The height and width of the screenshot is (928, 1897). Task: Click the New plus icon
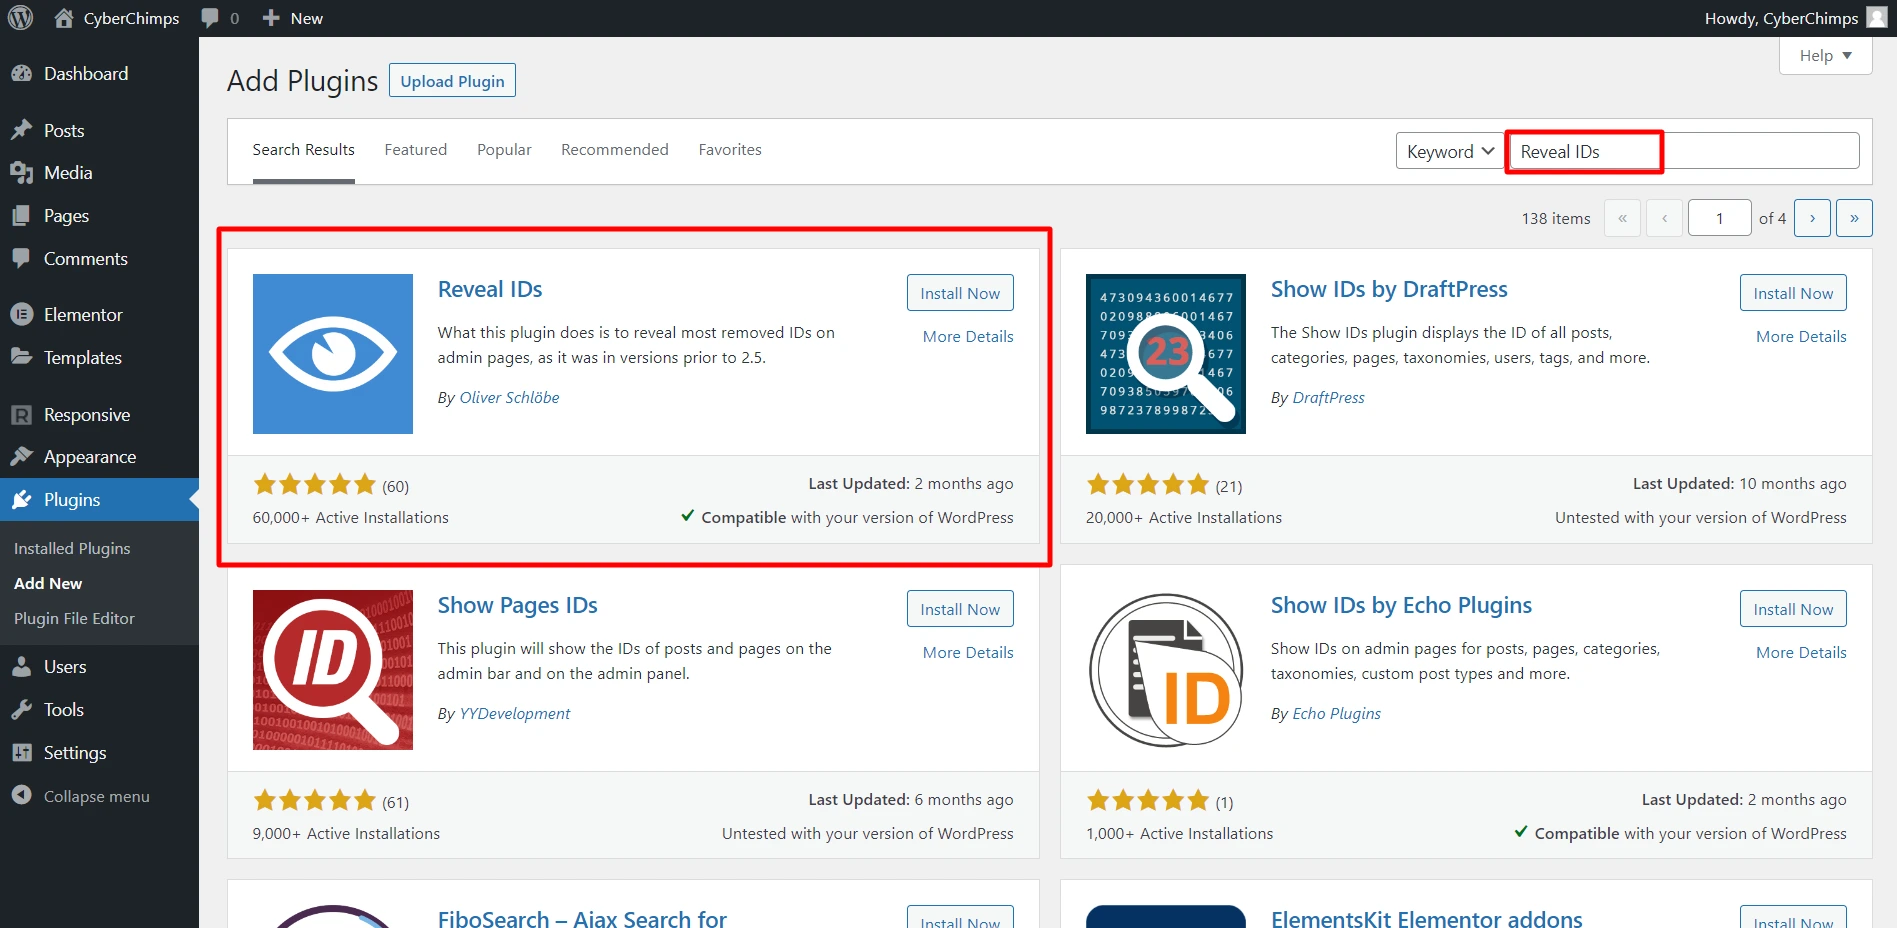click(x=270, y=18)
